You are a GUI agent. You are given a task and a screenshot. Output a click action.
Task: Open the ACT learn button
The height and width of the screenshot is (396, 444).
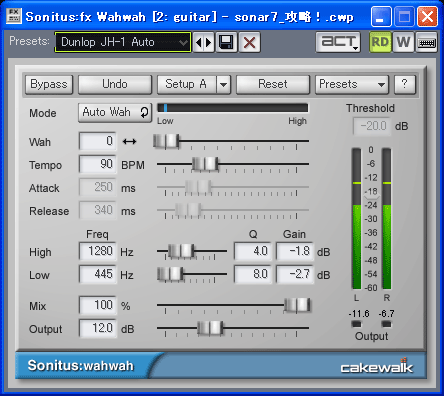338,42
